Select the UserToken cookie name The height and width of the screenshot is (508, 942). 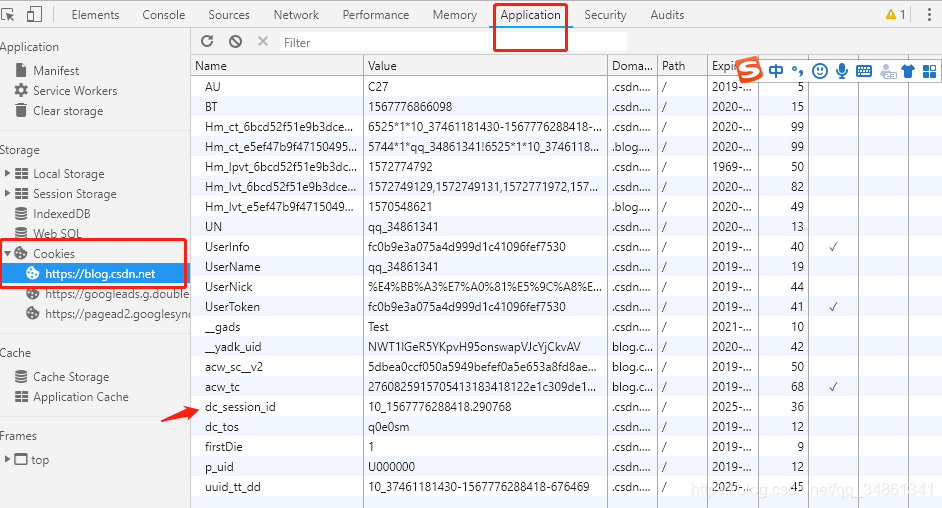tap(232, 307)
